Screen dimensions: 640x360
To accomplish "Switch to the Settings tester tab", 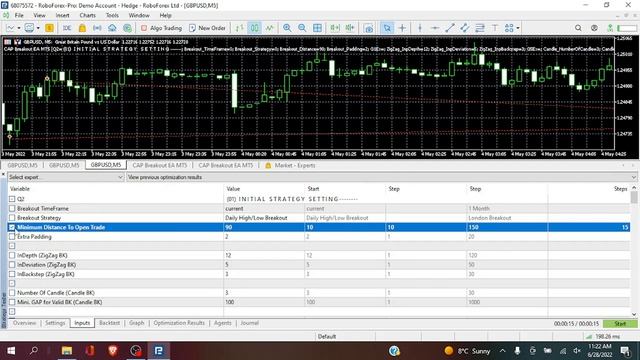I will 55,323.
